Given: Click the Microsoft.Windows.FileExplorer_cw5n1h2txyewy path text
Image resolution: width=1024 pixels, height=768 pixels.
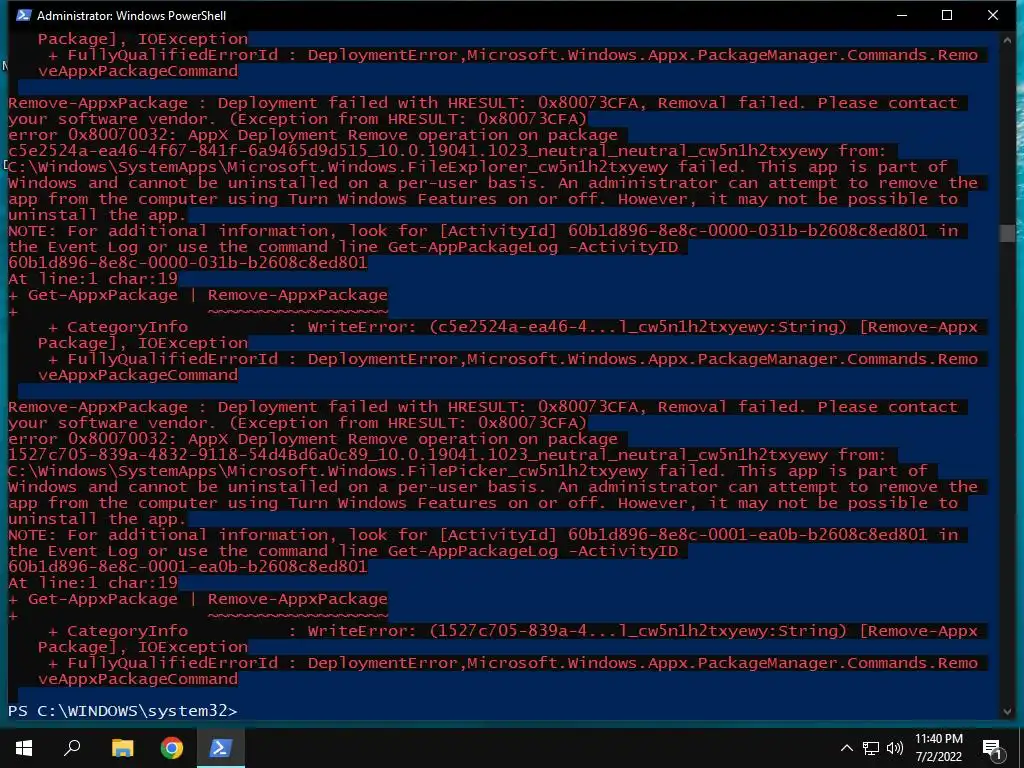Looking at the screenshot, I should pos(338,167).
